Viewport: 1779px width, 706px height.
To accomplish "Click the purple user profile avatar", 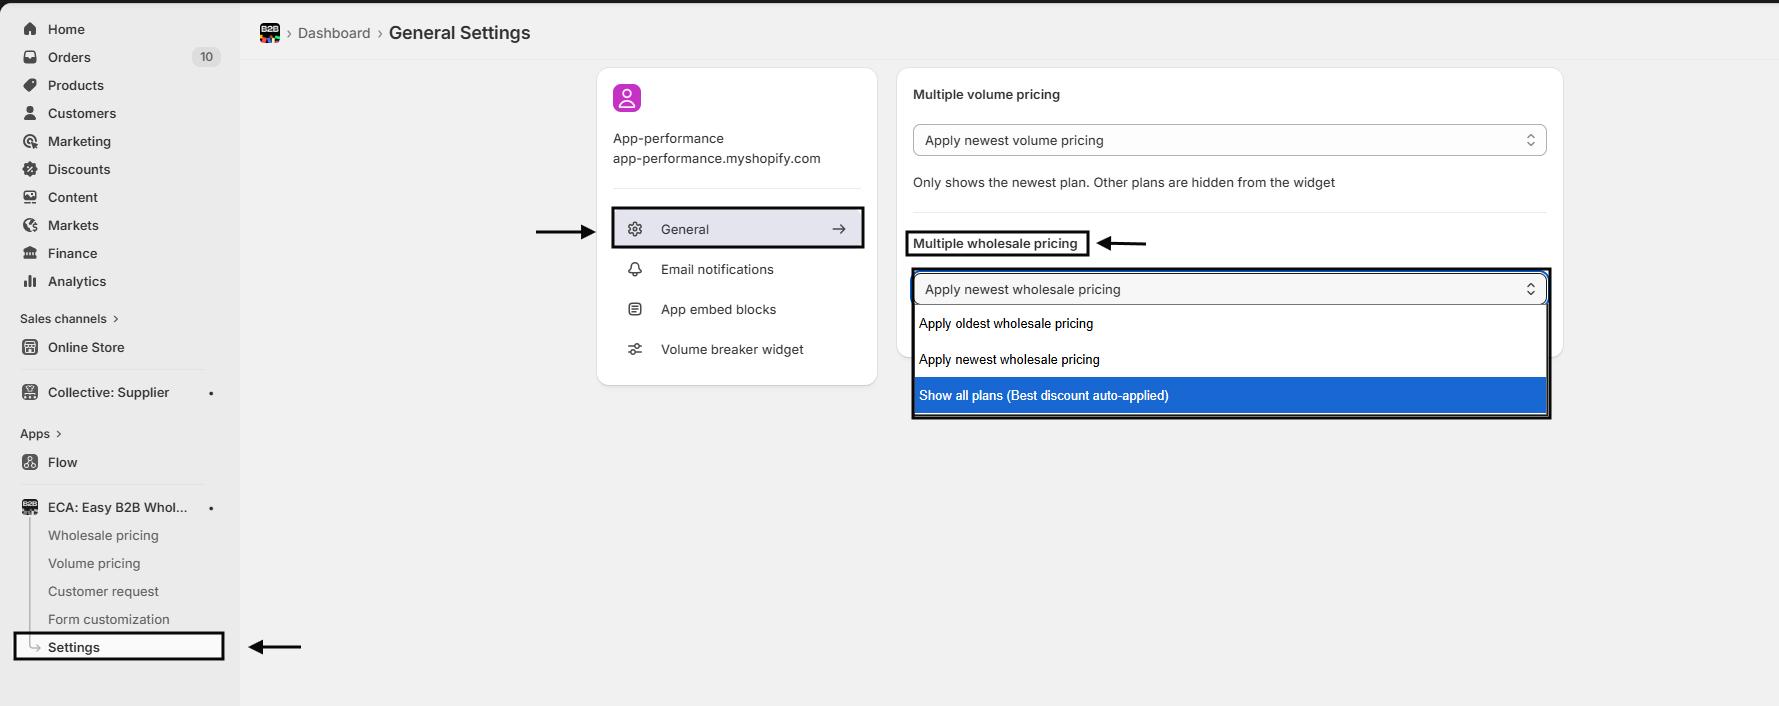I will click(627, 98).
